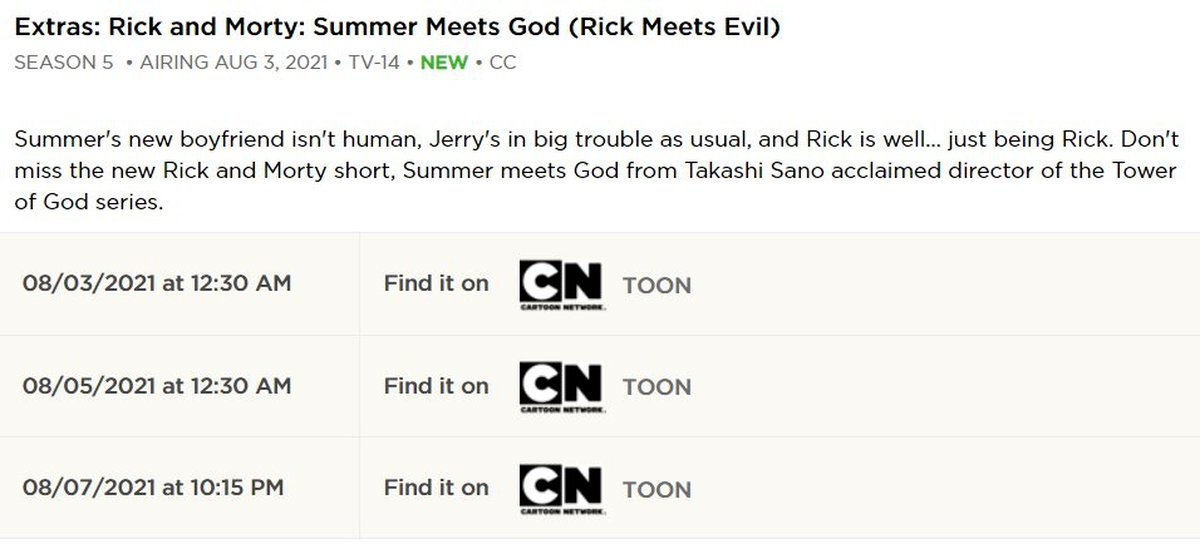Open the episode title Summer Meets God

click(397, 26)
